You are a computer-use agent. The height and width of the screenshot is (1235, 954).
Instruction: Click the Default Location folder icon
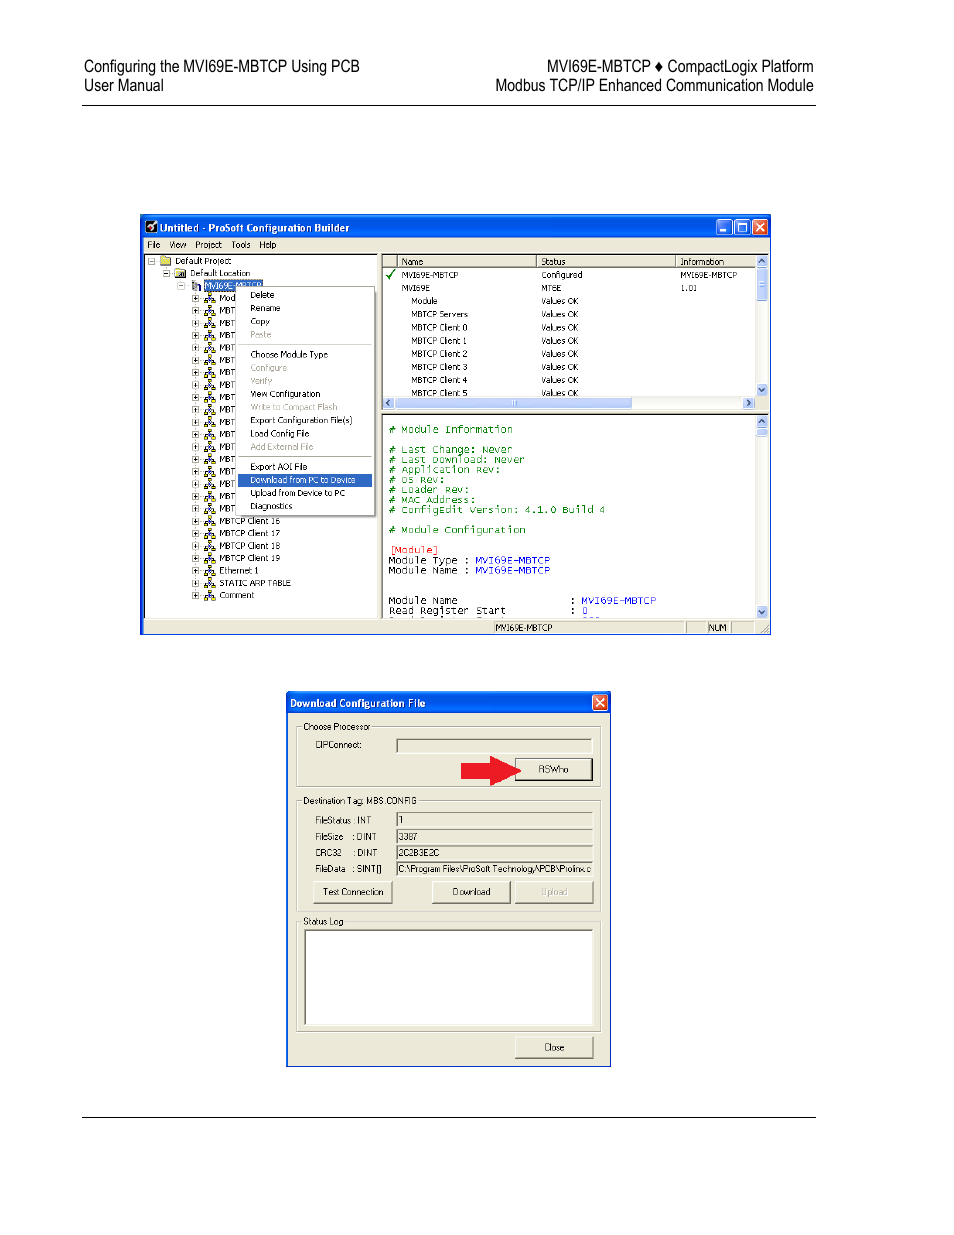coord(180,273)
